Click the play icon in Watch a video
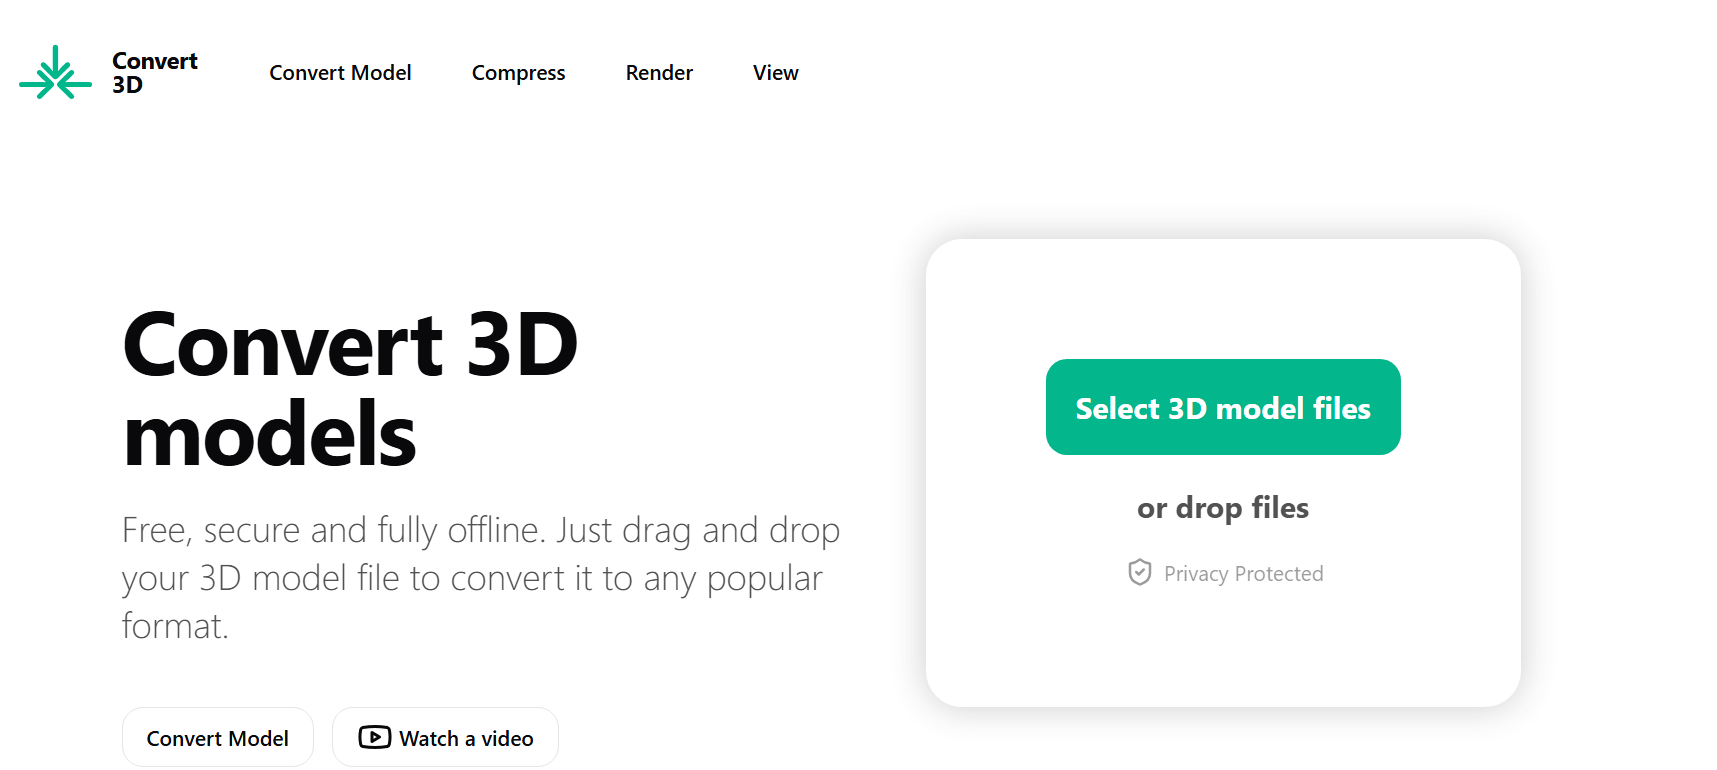 coord(374,737)
